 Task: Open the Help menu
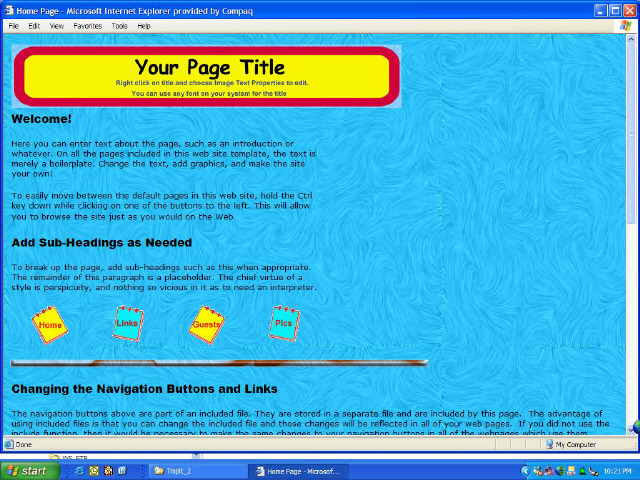[144, 26]
